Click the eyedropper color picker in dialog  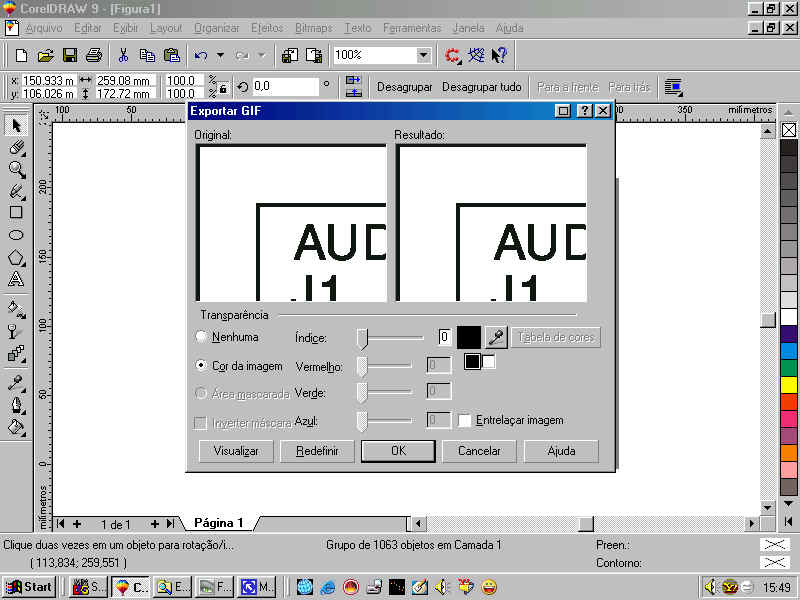click(496, 337)
